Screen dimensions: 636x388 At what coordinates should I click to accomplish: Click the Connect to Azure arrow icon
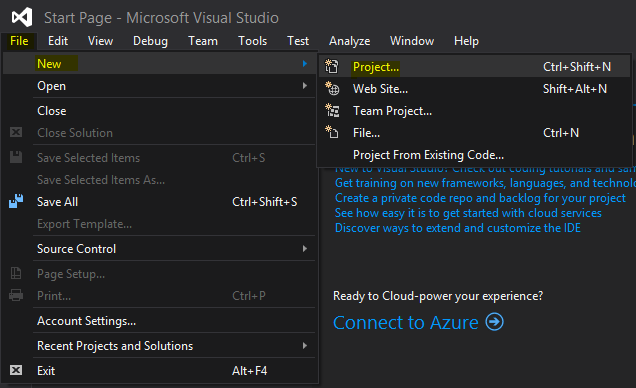click(x=494, y=322)
